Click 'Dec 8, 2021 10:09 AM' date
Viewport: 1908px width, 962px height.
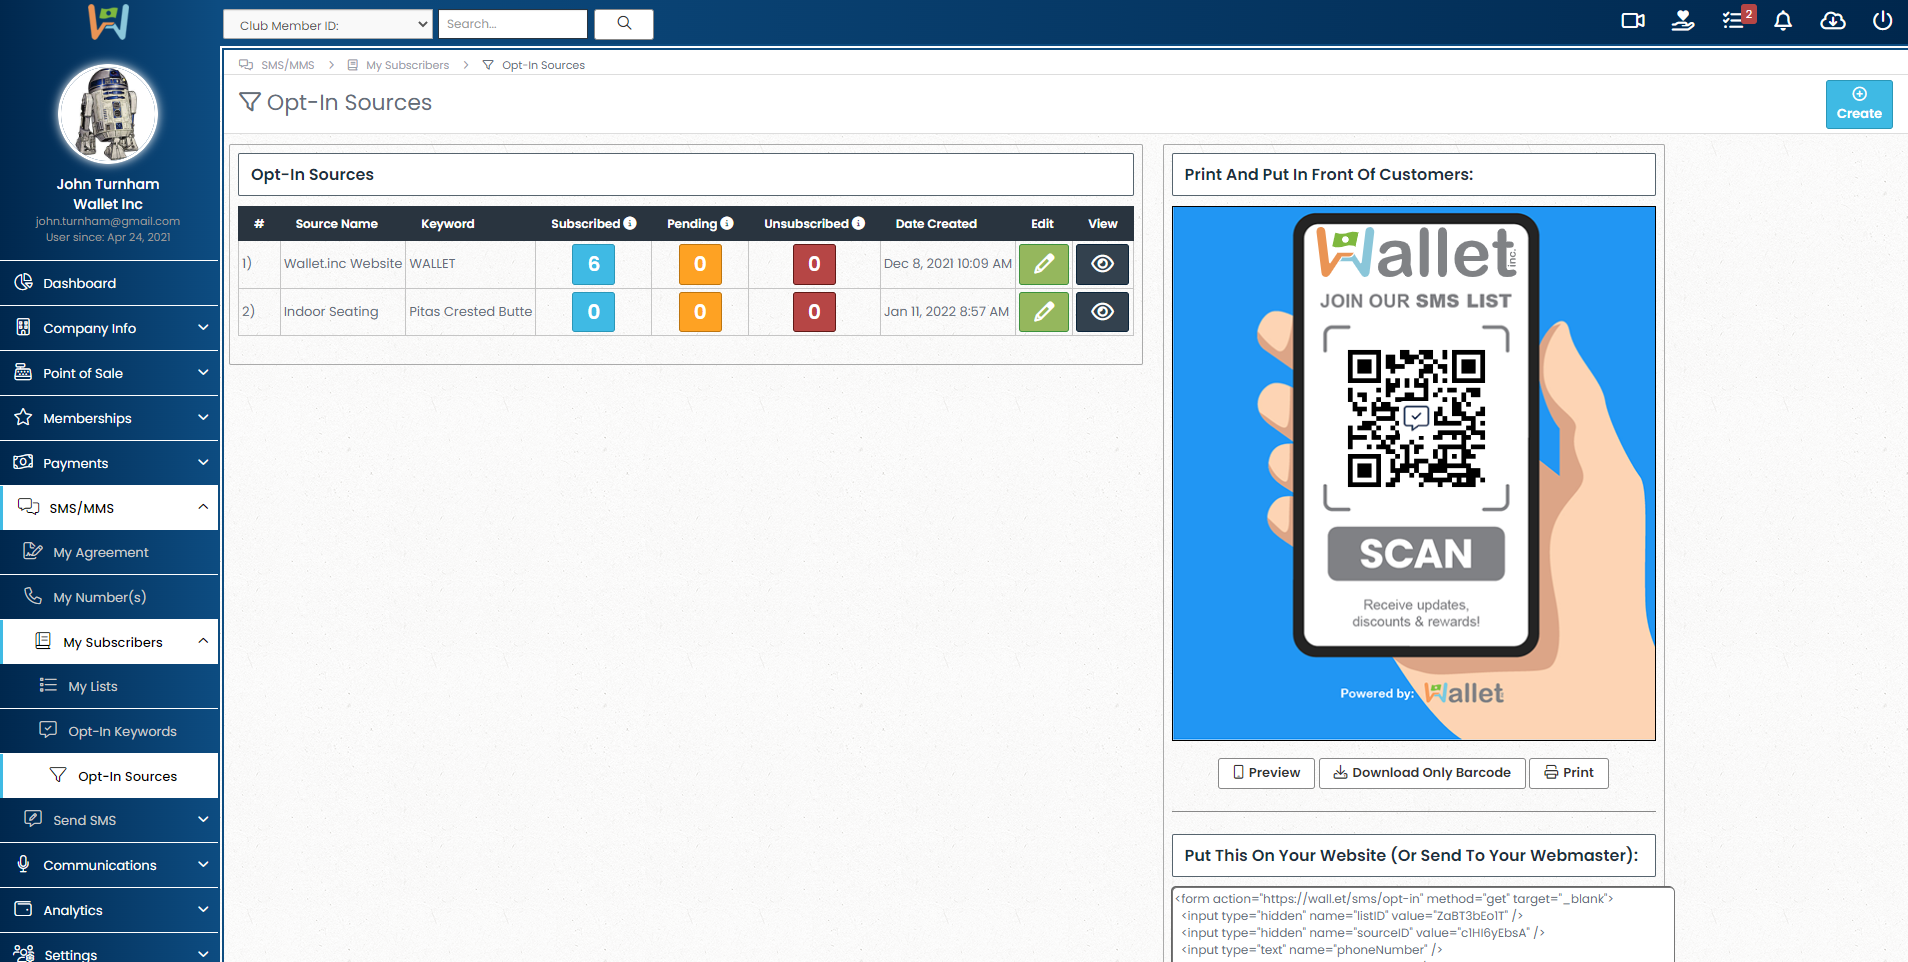tap(948, 264)
